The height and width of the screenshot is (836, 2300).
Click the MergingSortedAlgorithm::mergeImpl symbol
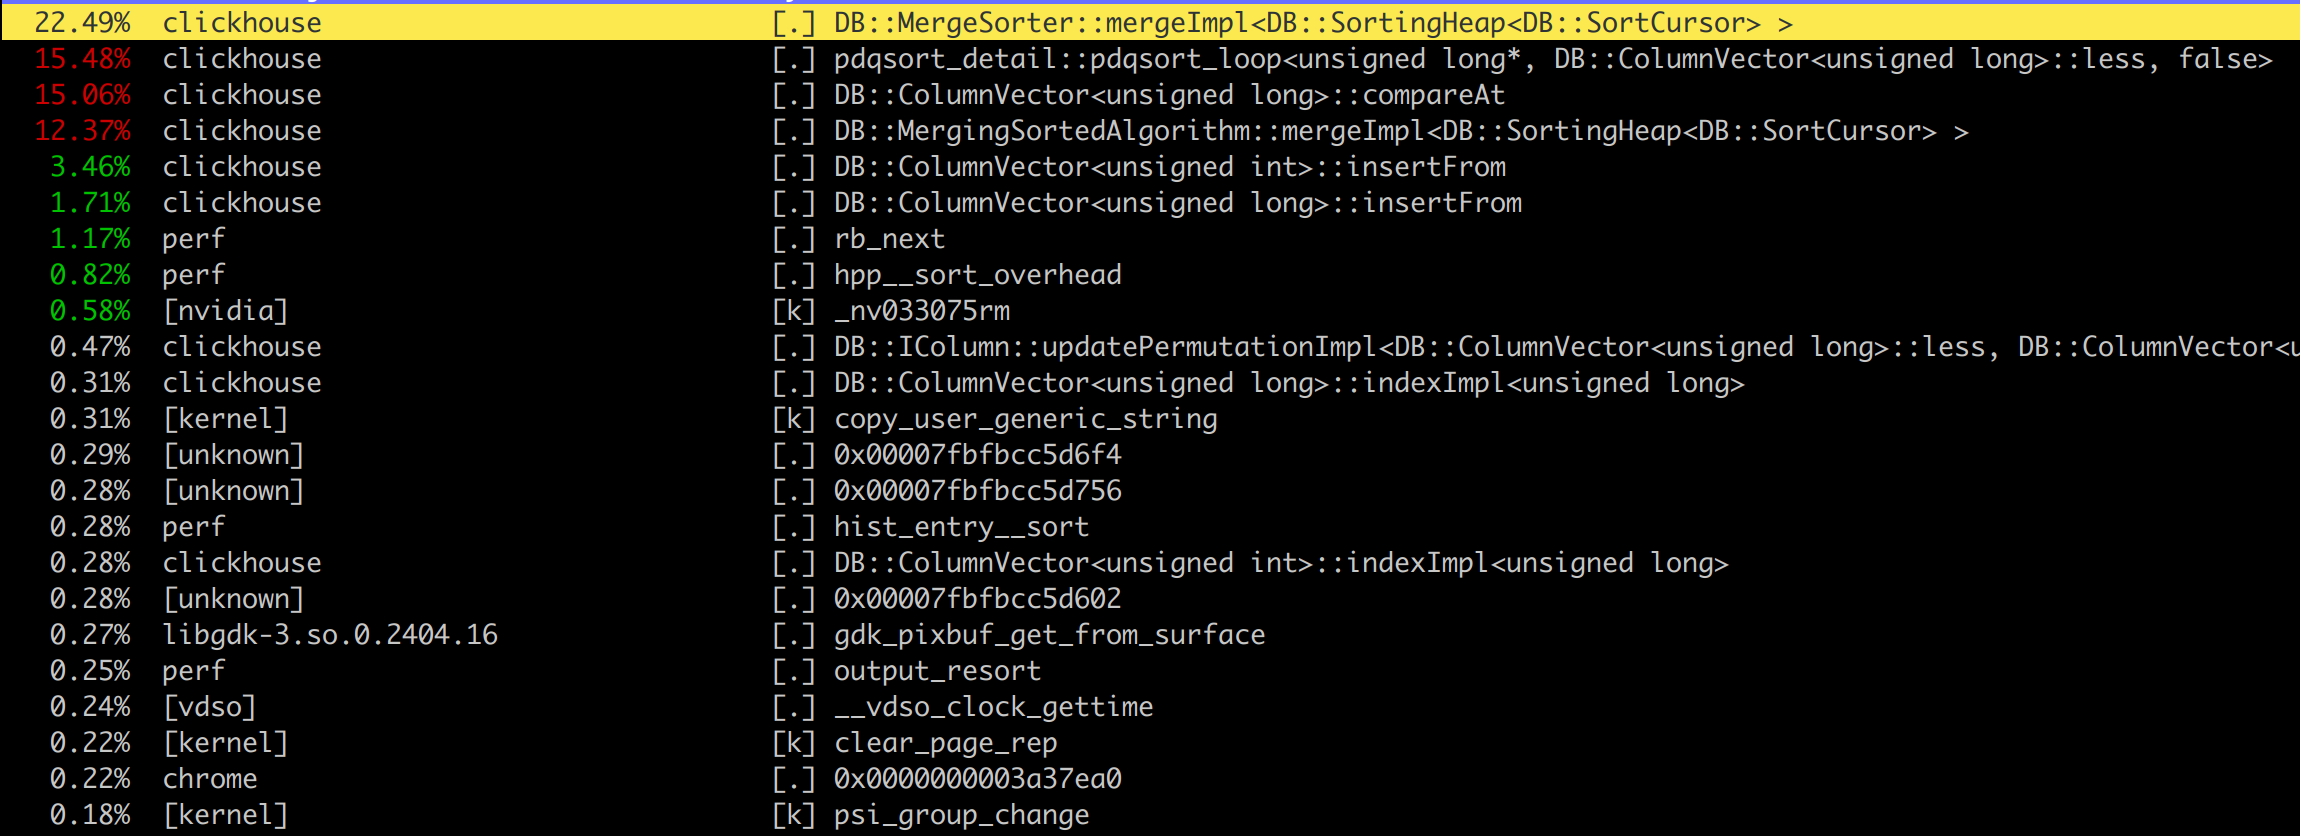[1400, 131]
